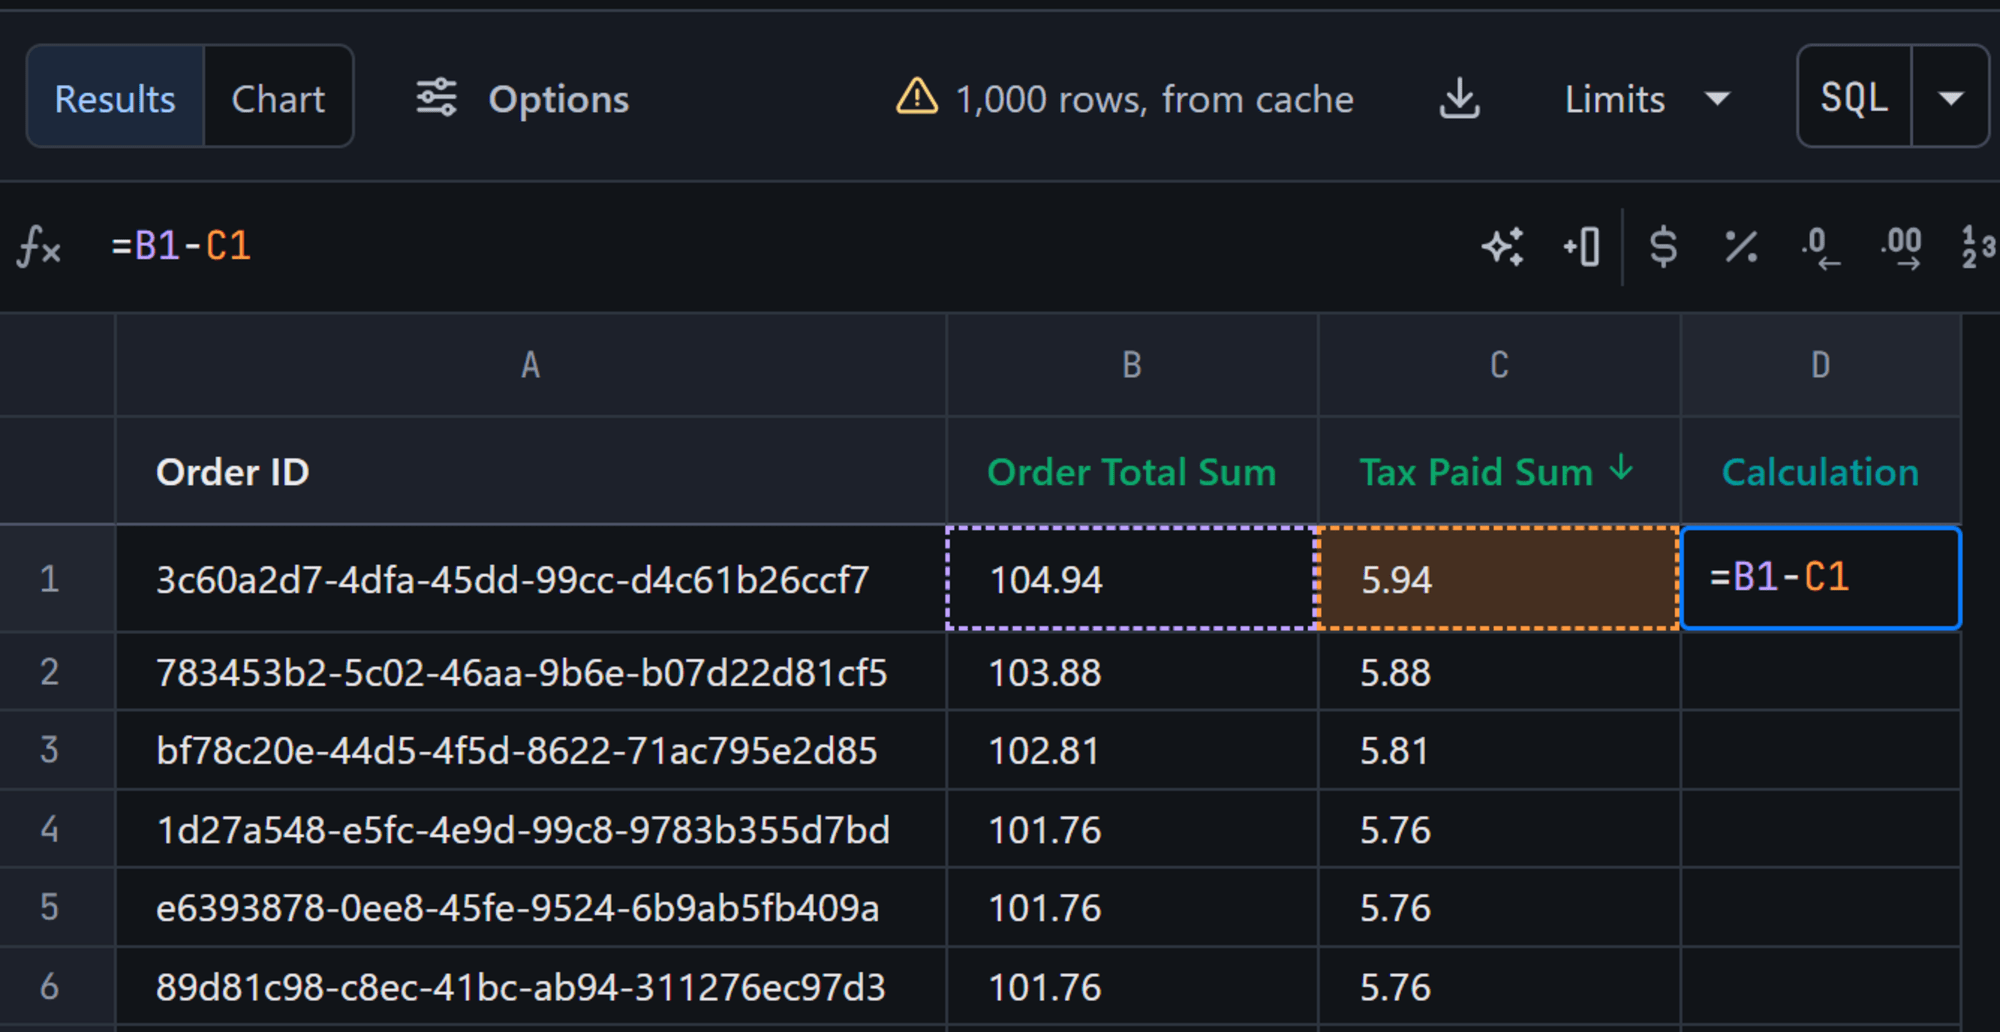2000x1032 pixels.
Task: Click cell with order ID e6393878-0ee8-45fe-9524-6b9ab5fb409a
Action: [x=531, y=907]
